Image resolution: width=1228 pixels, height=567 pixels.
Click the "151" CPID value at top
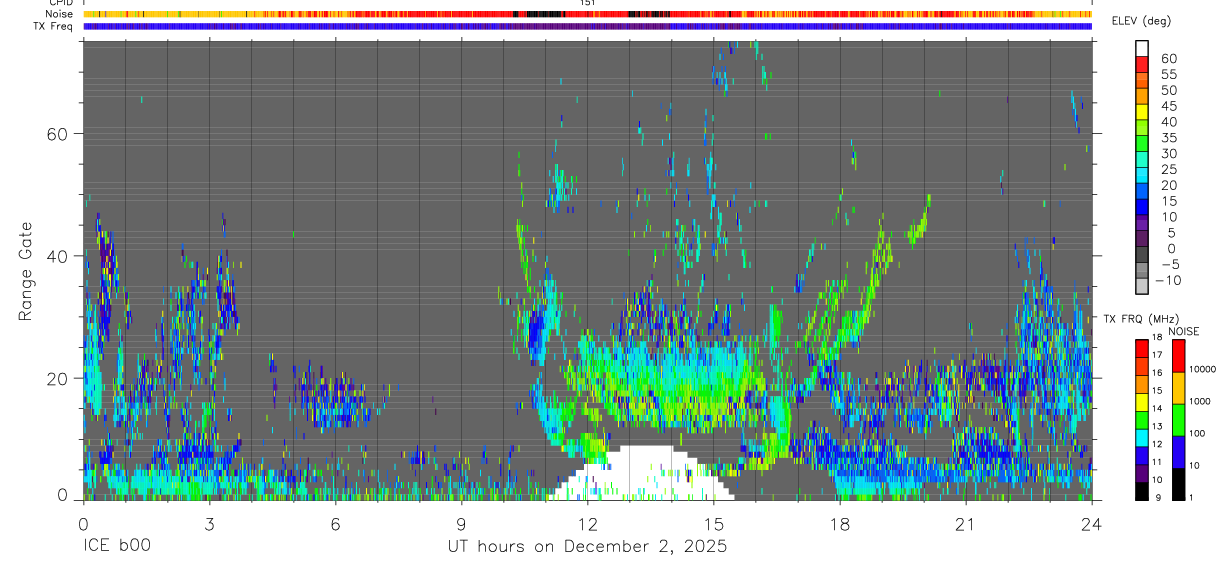tap(587, 3)
